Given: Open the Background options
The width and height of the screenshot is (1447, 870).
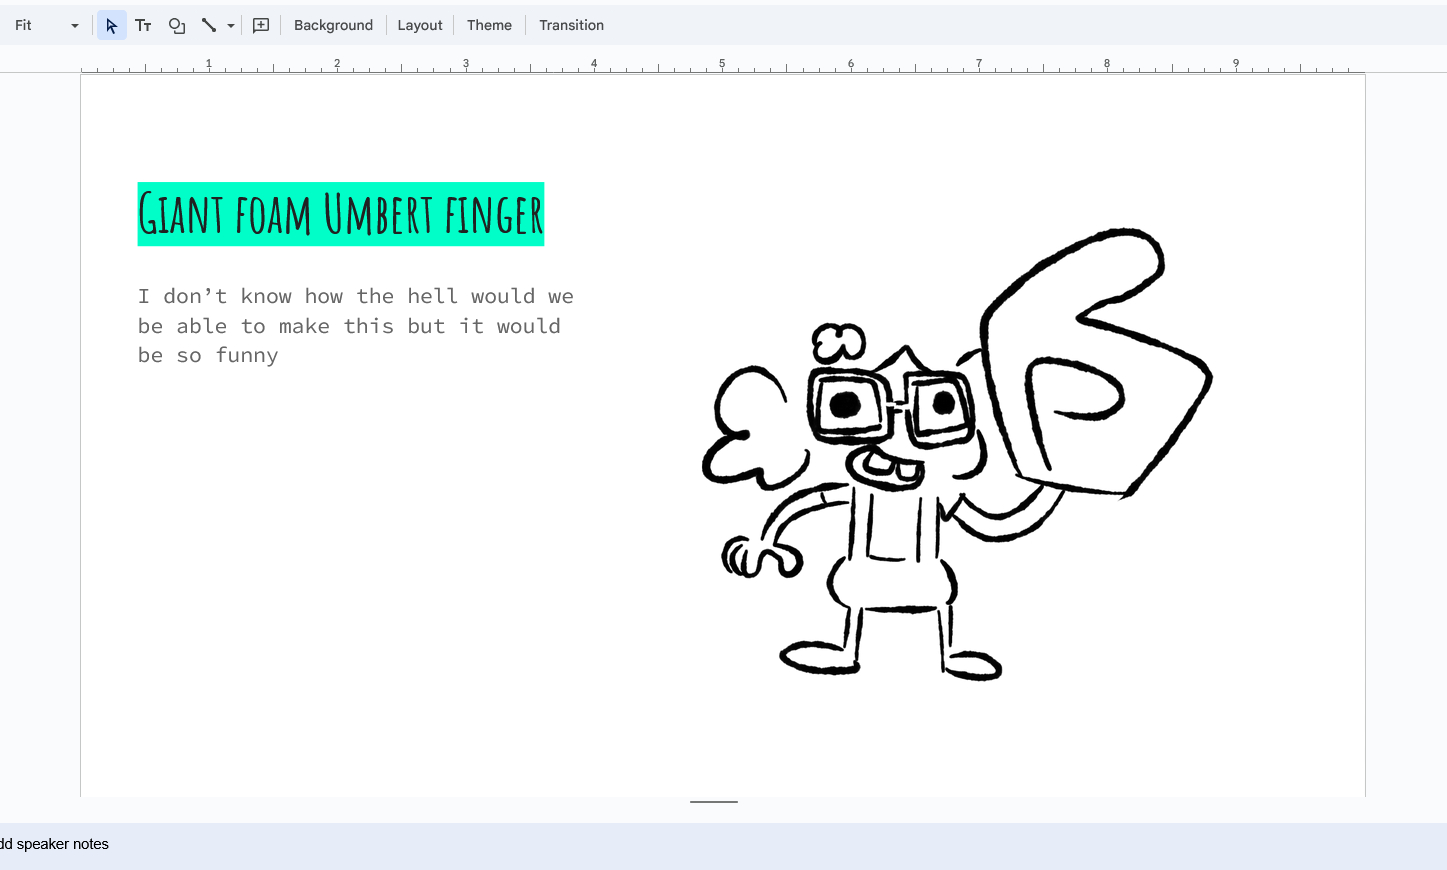Looking at the screenshot, I should (x=333, y=26).
